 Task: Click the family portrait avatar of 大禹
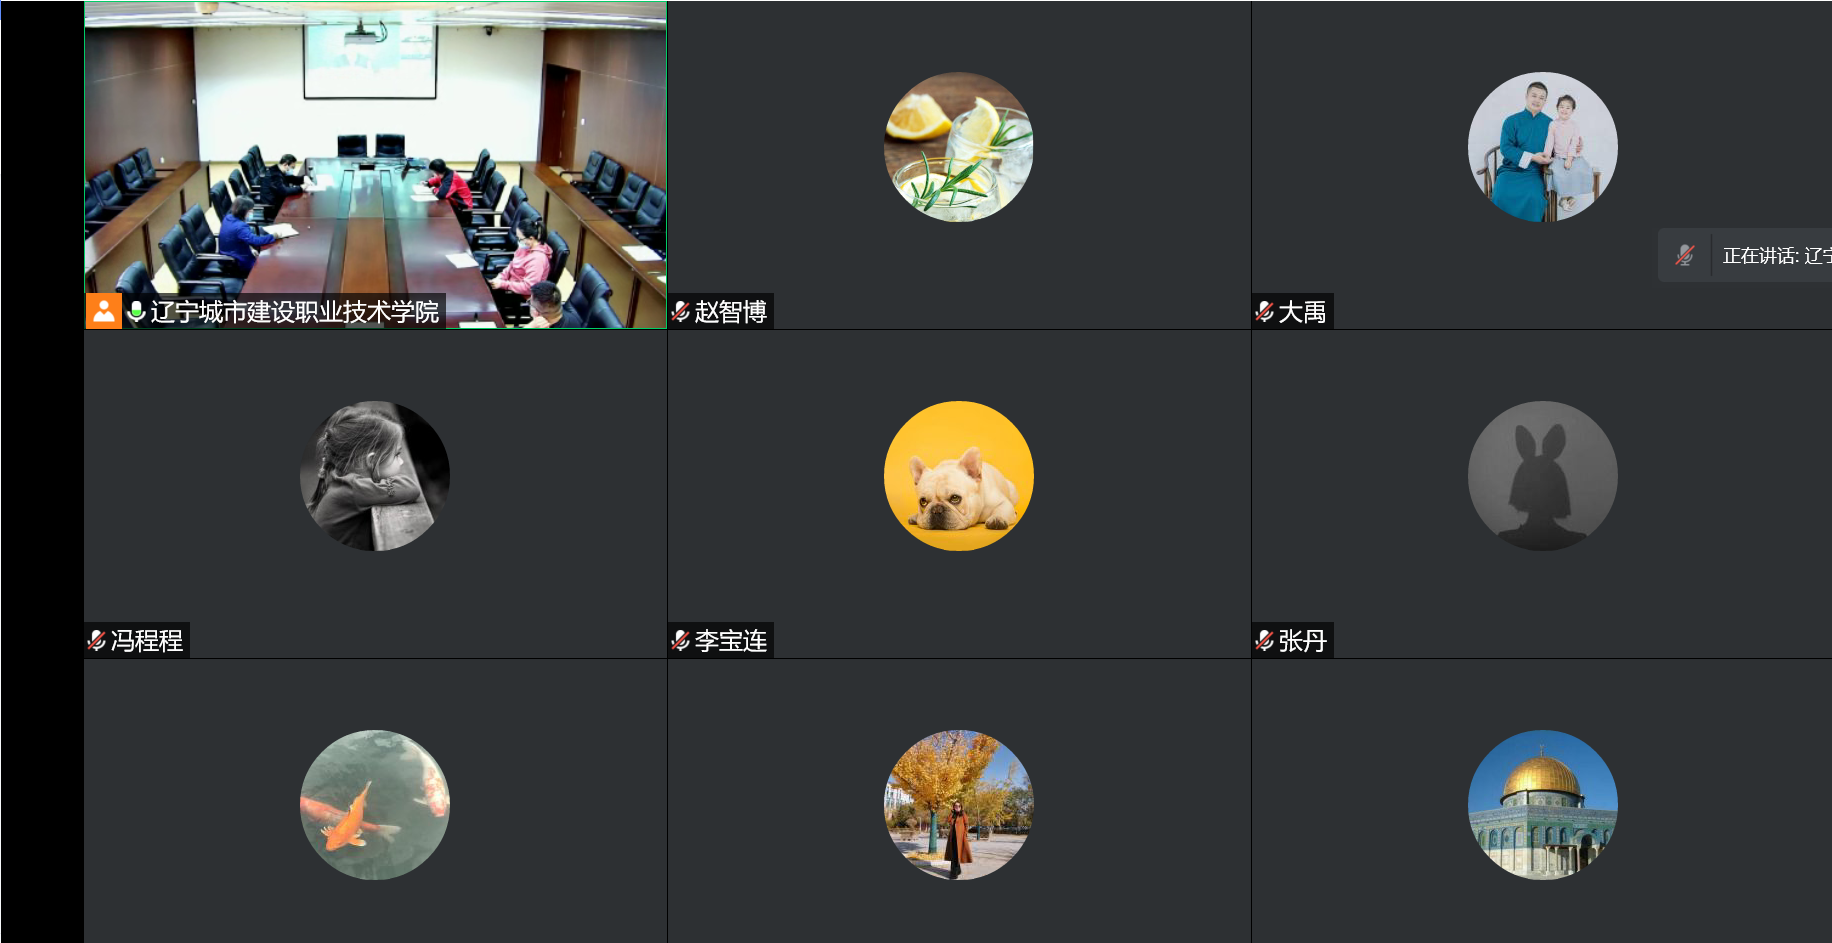1543,147
